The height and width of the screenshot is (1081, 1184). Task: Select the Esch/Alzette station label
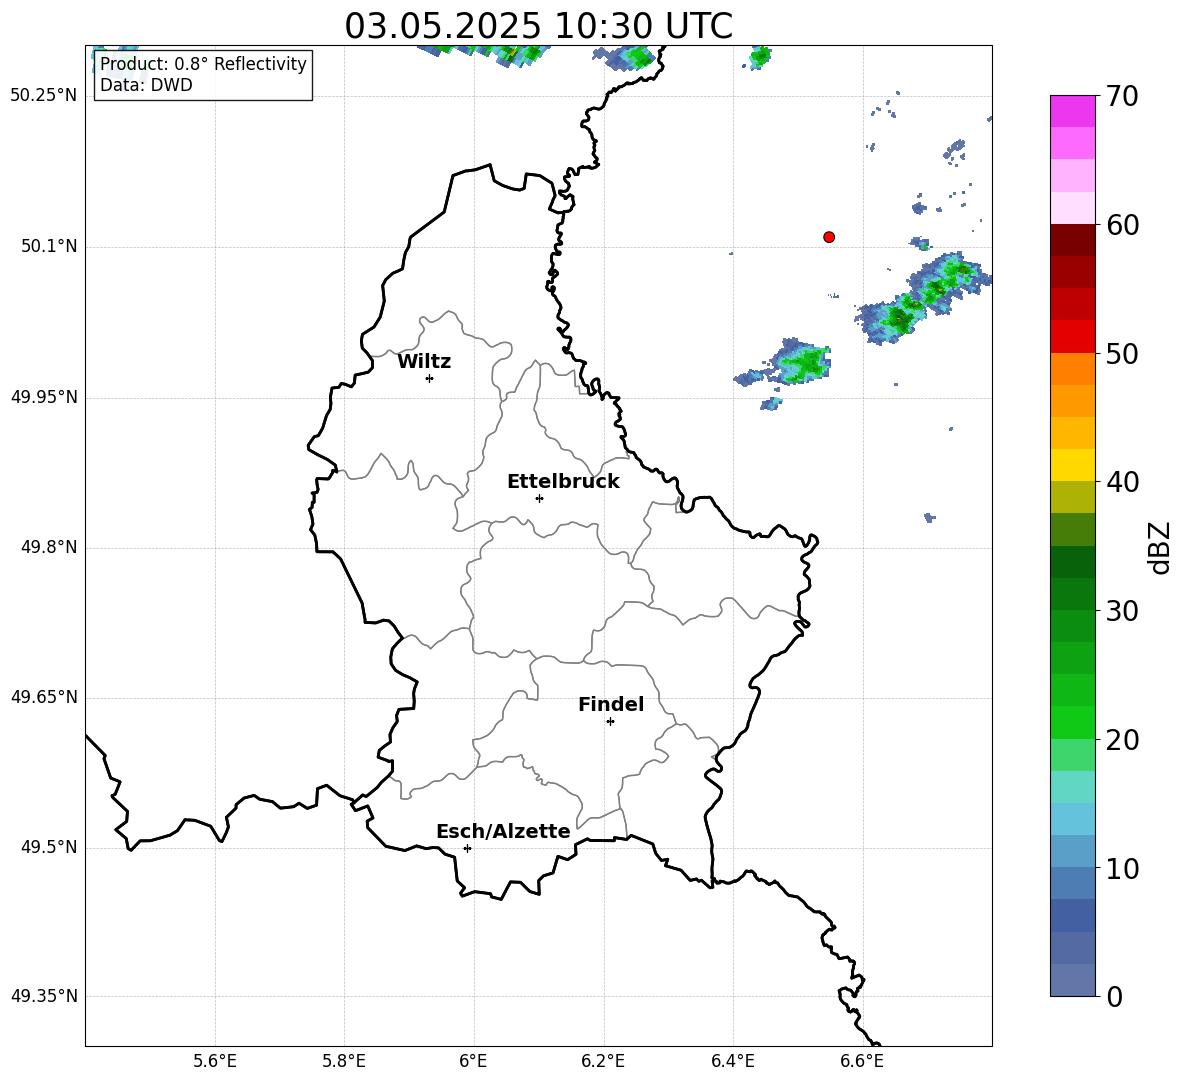(x=503, y=831)
